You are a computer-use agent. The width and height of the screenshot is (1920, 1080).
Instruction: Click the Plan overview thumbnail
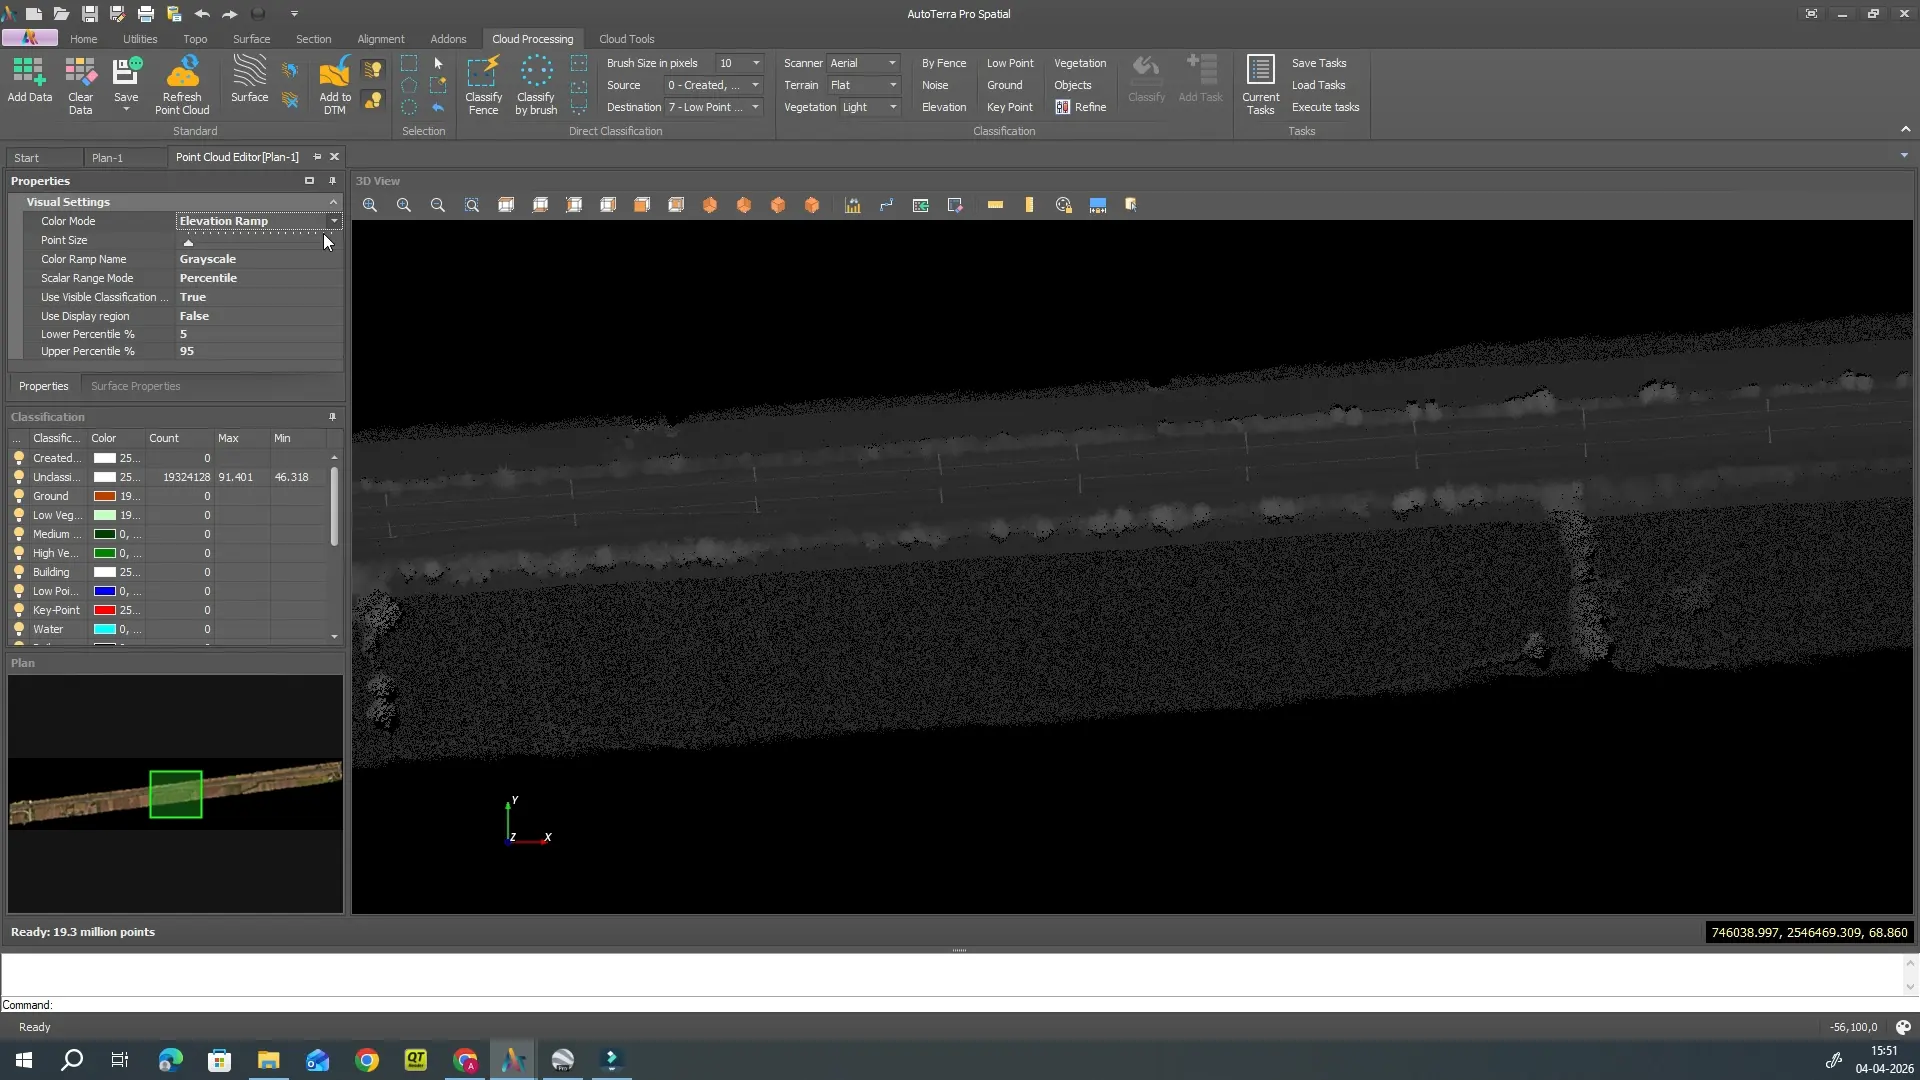(175, 794)
